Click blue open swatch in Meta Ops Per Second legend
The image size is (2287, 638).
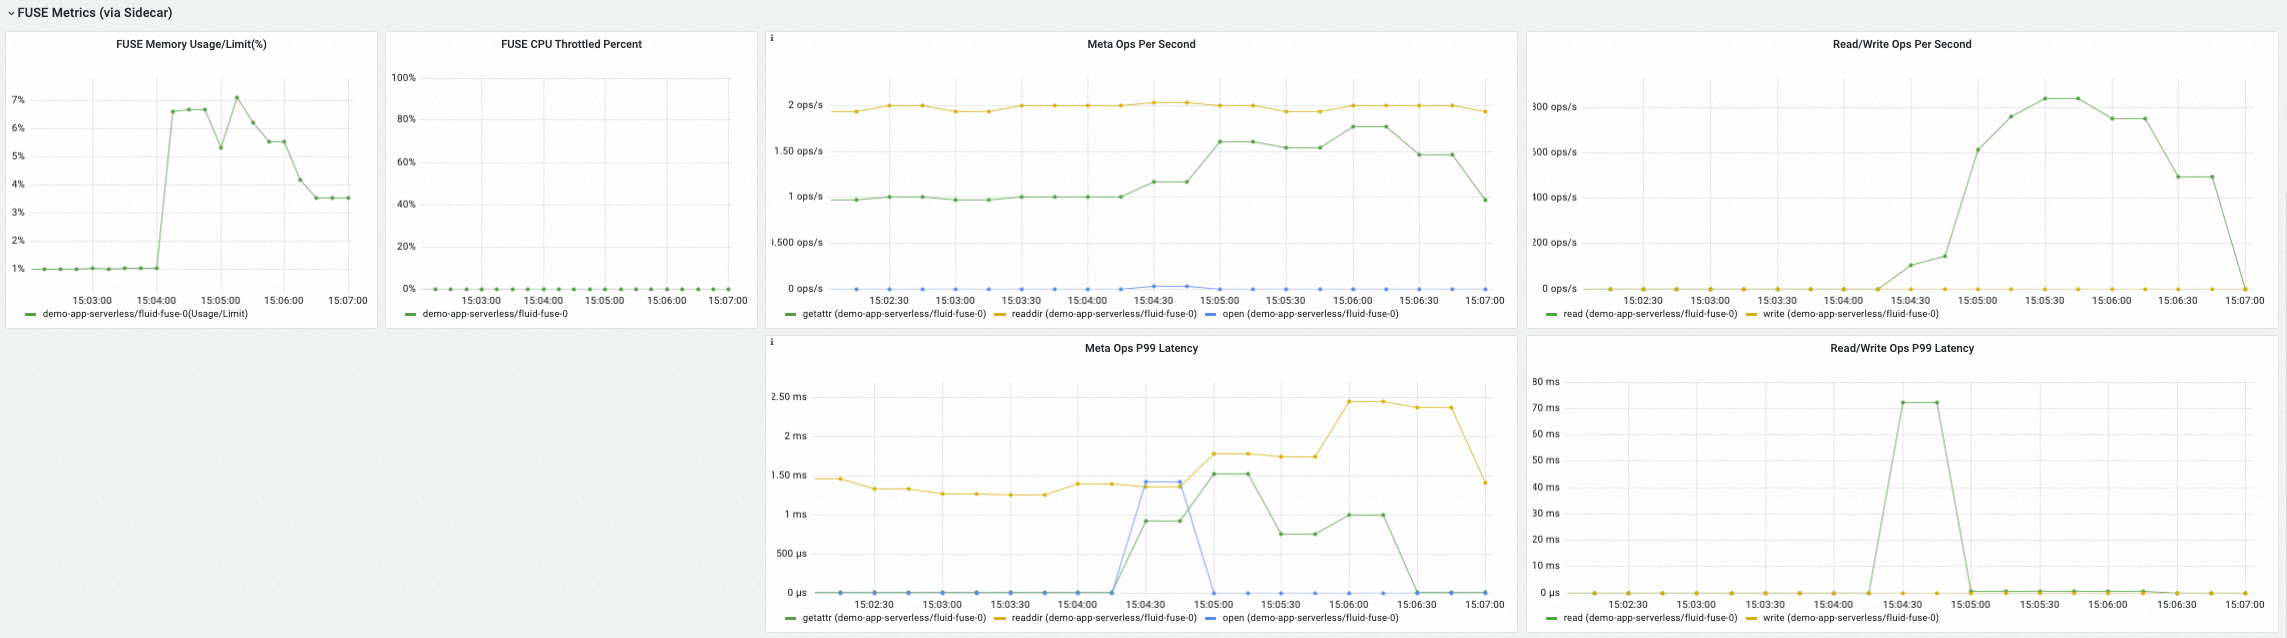1211,314
